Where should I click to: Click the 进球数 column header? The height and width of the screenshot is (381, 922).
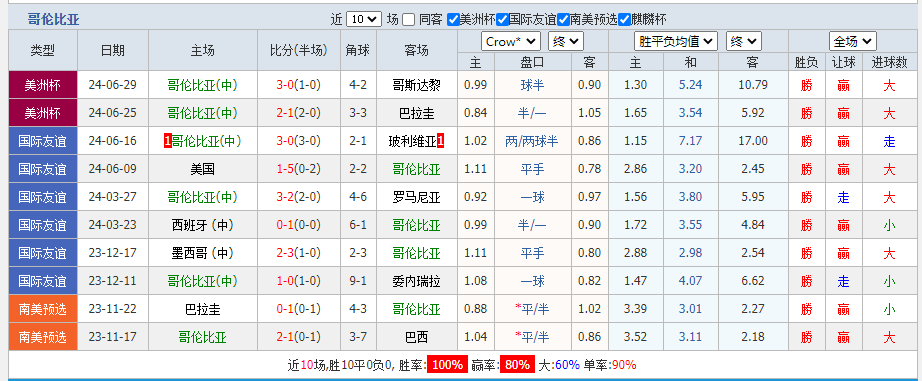(x=890, y=62)
